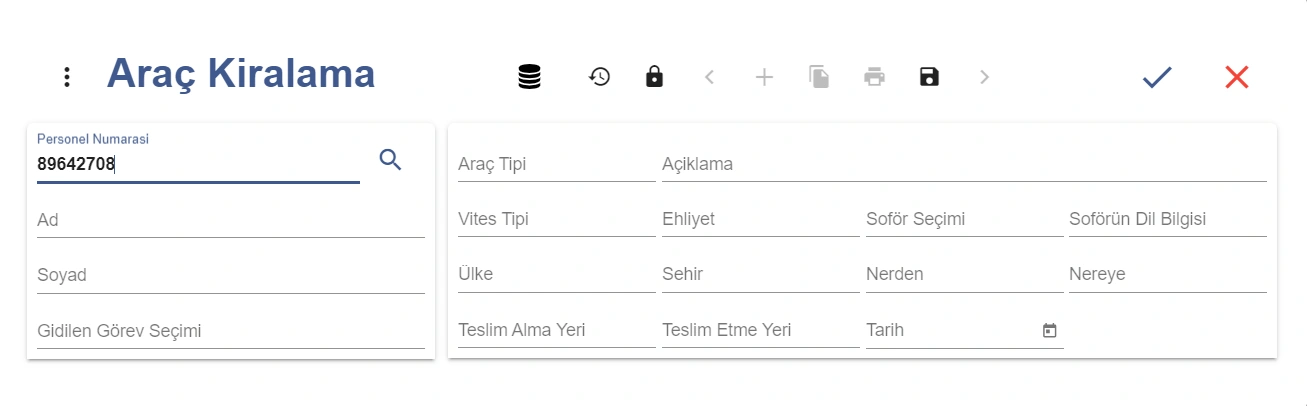This screenshot has height=406, width=1307.
Task: Click the copy document icon
Action: click(x=819, y=77)
